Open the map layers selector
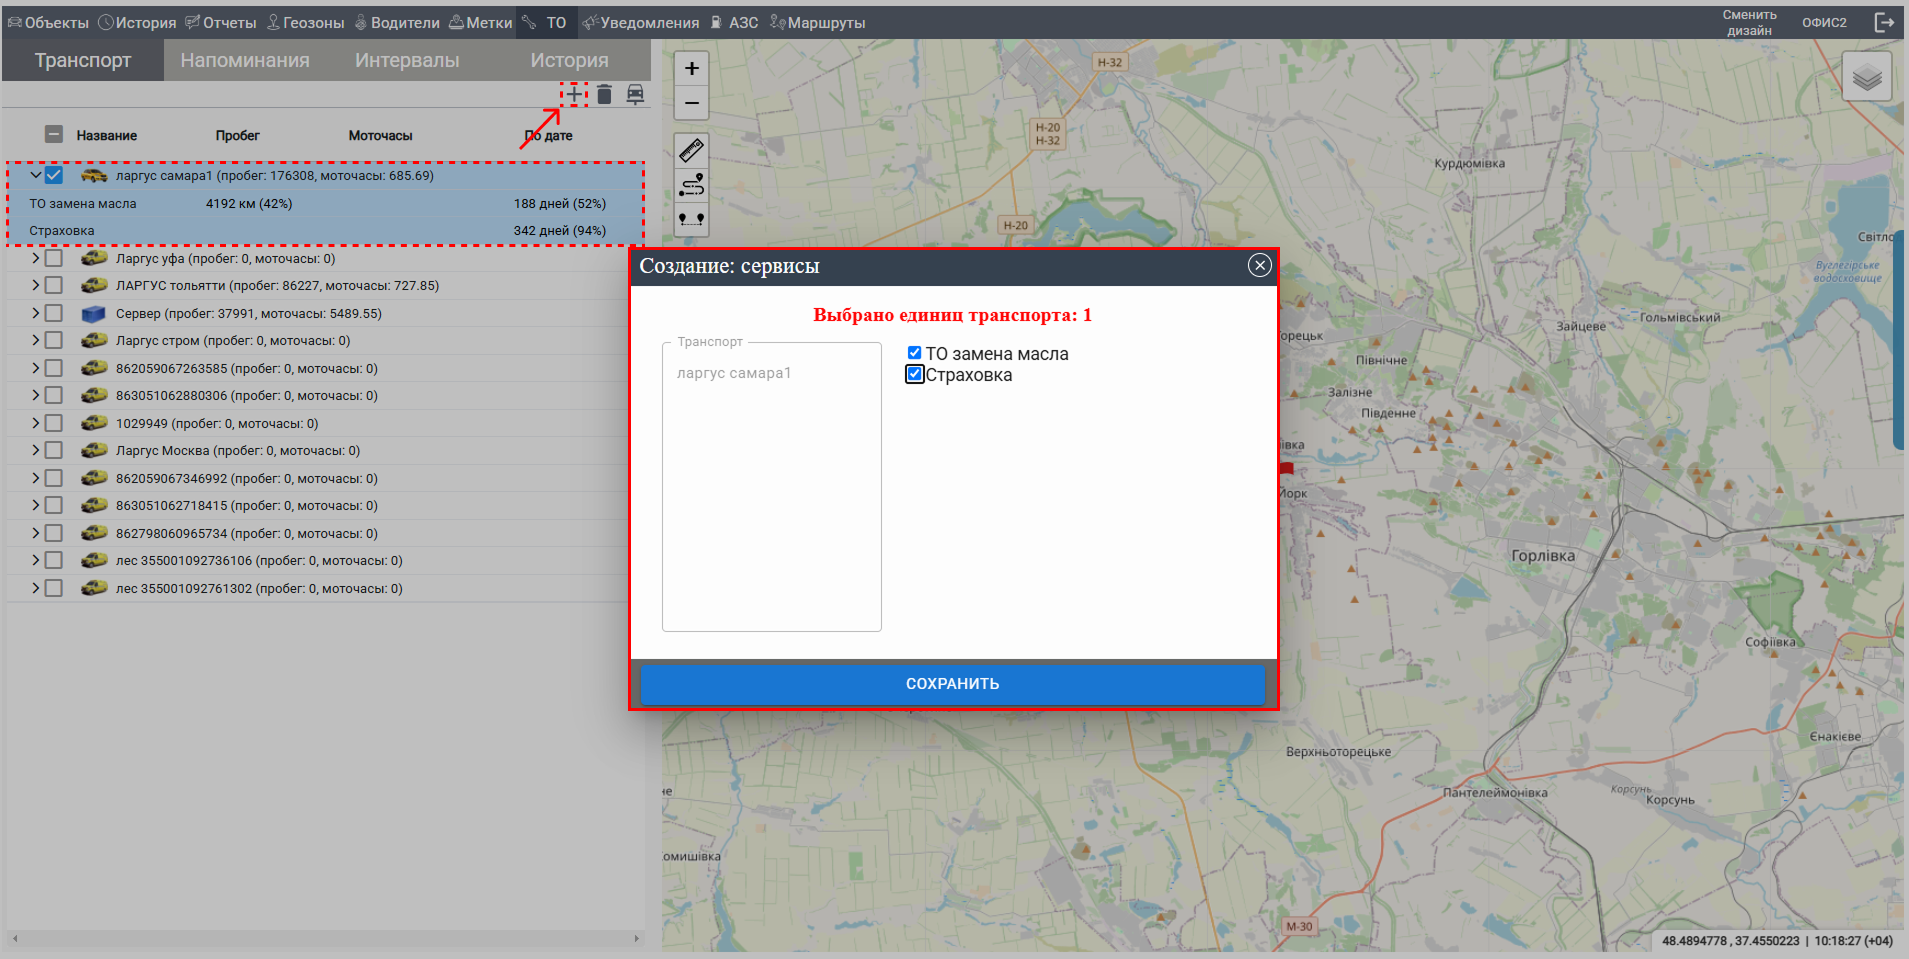The width and height of the screenshot is (1909, 959). coord(1866,77)
